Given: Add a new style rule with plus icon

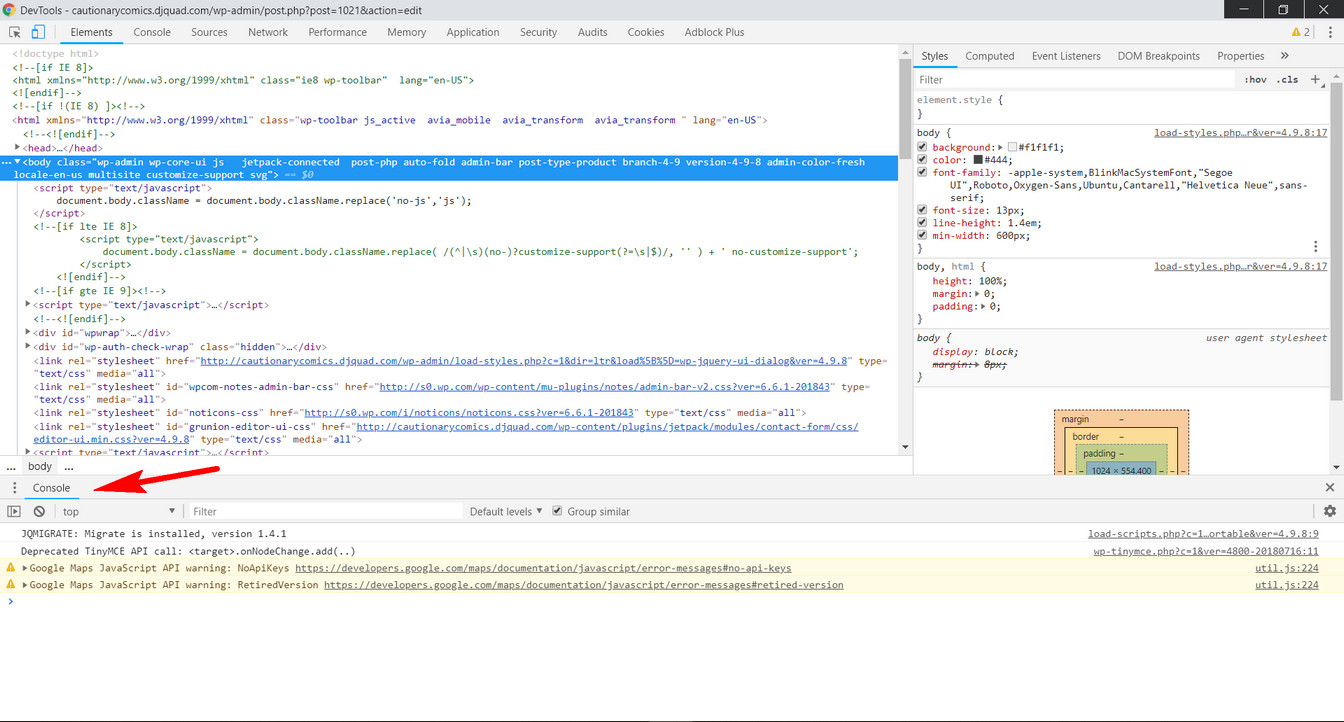Looking at the screenshot, I should [1316, 79].
